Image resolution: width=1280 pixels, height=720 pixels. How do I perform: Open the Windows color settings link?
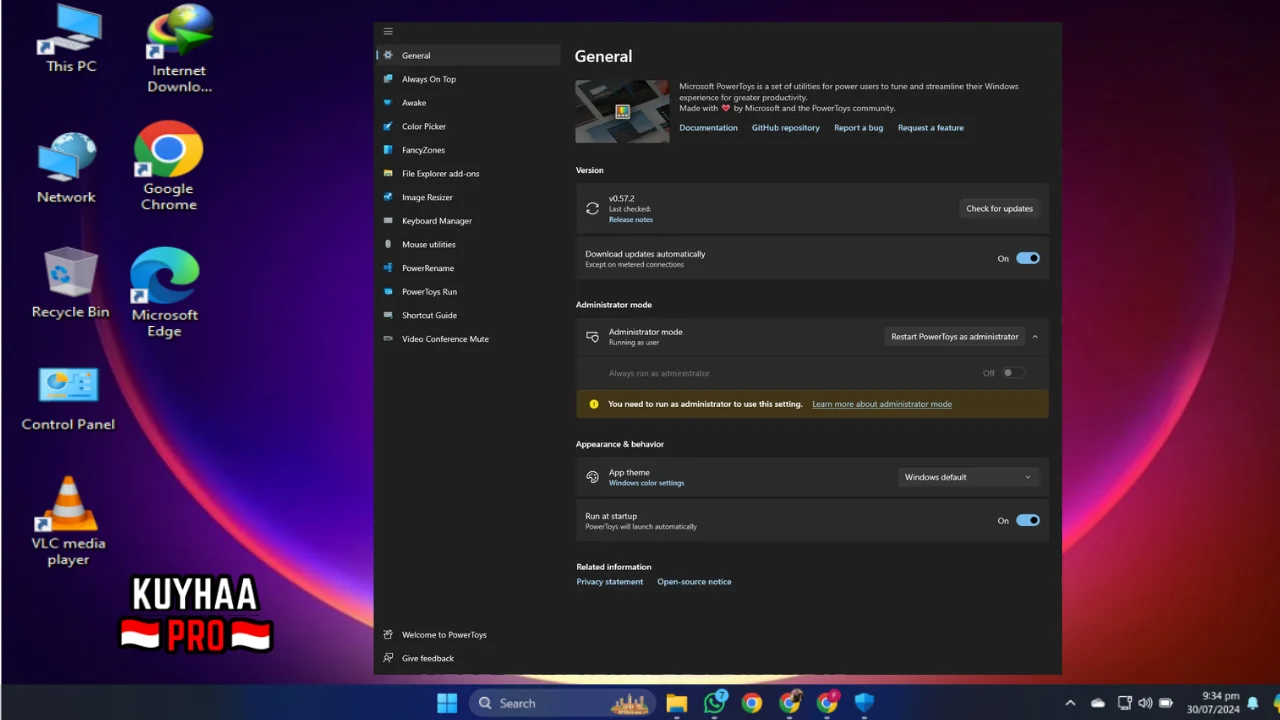click(x=647, y=483)
